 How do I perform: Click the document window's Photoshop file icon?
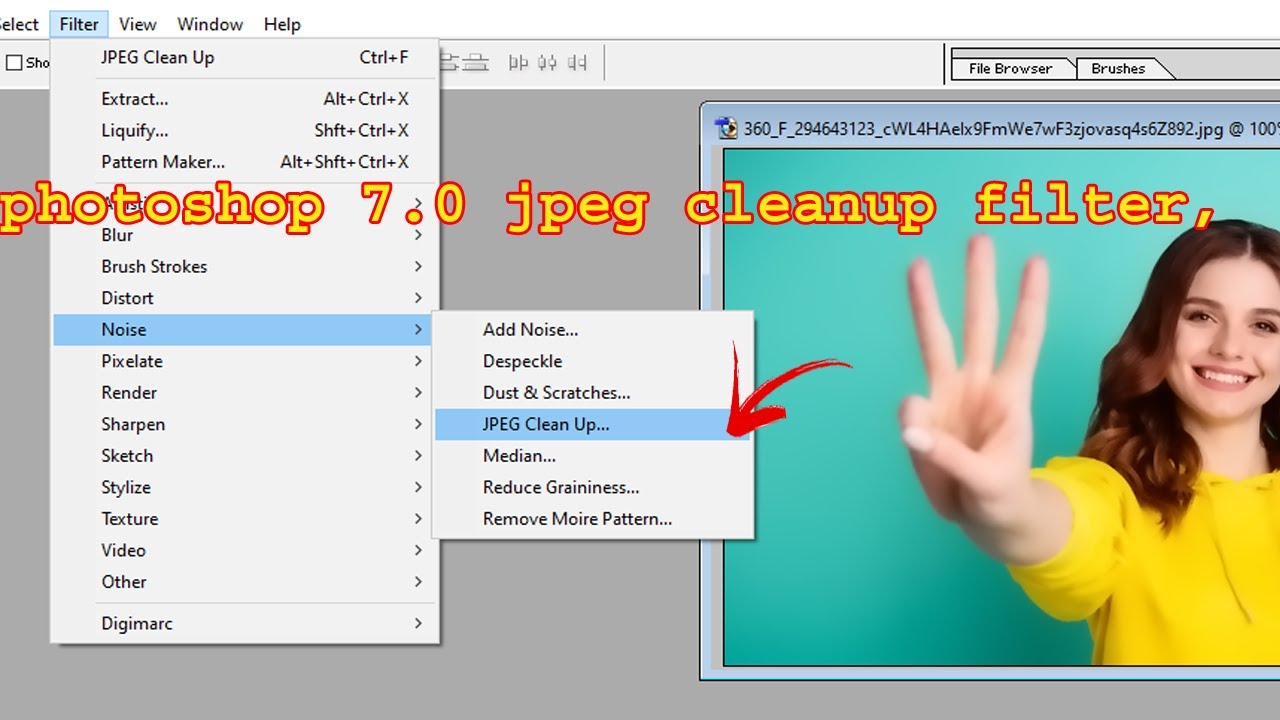[726, 128]
